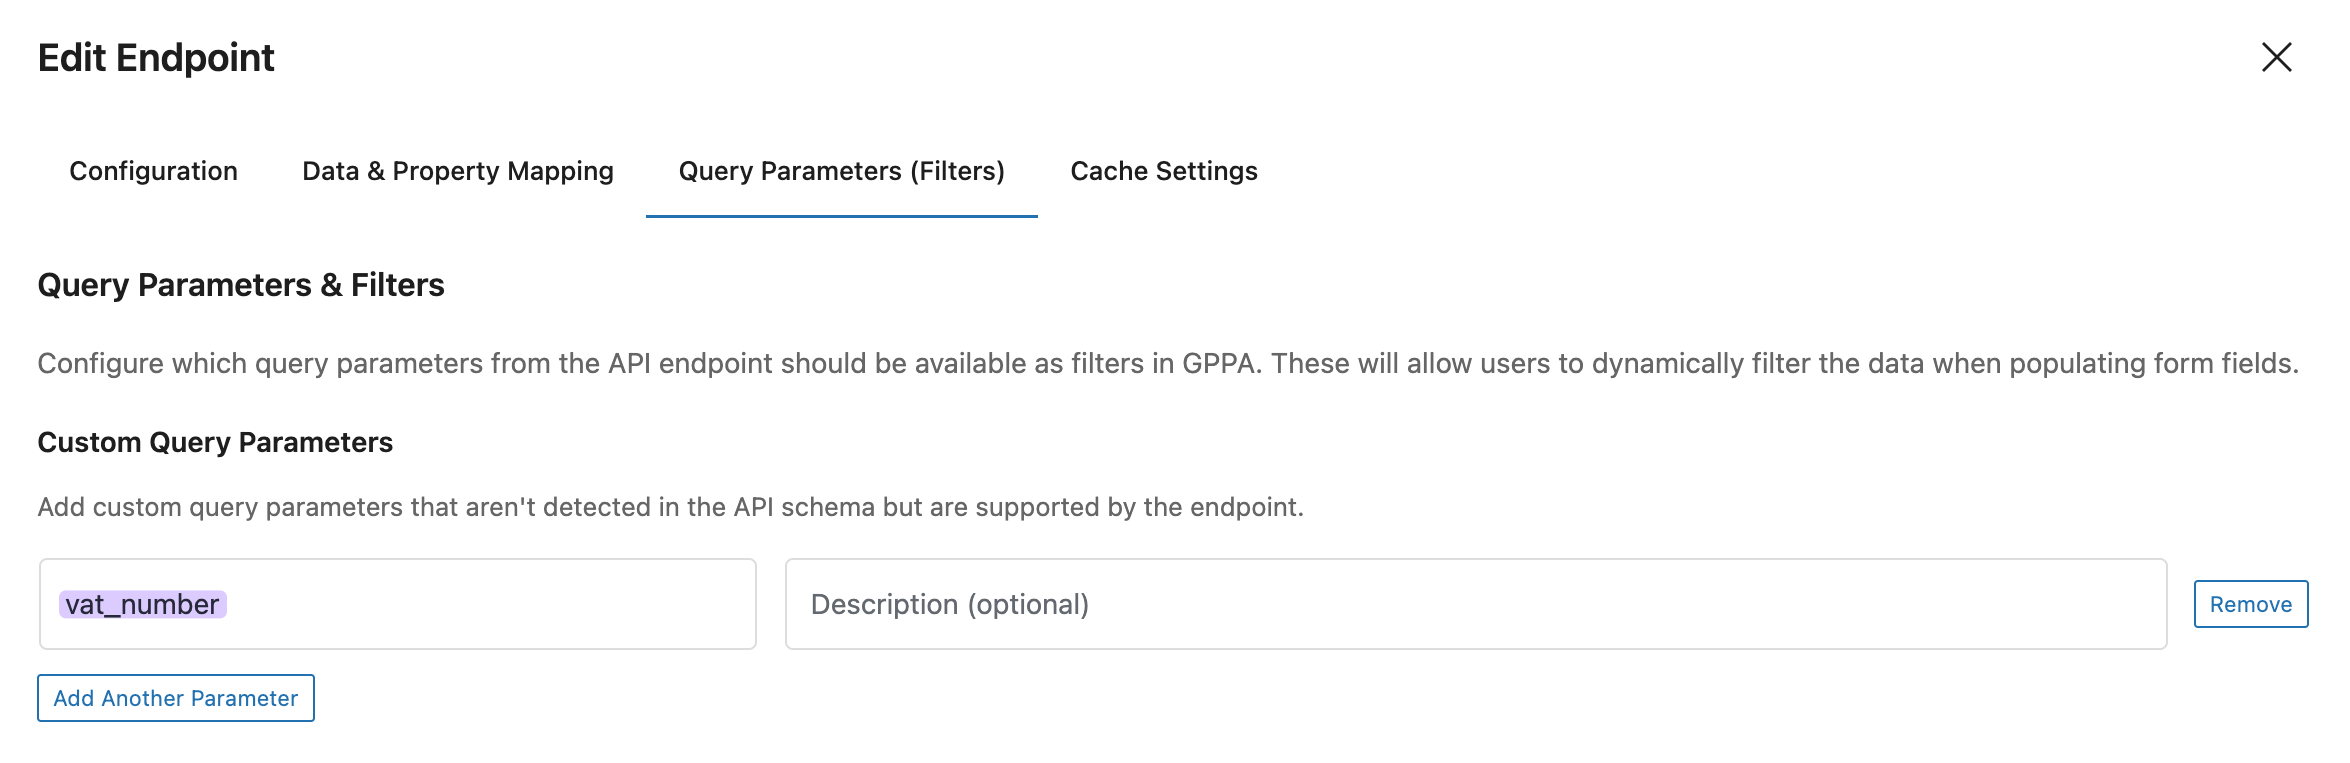Click the highlighted vat_number text
This screenshot has height=763, width=2350.
pyautogui.click(x=142, y=604)
